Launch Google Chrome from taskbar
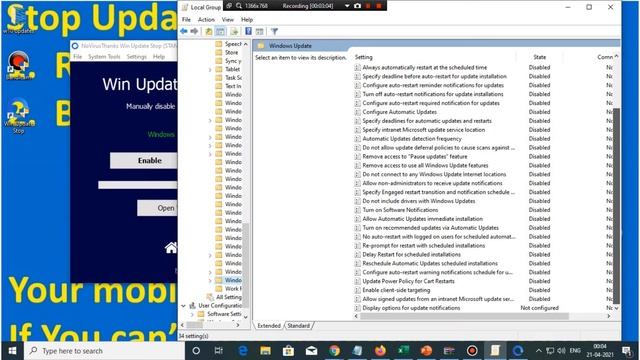This screenshot has height=360, width=640. coord(334,351)
